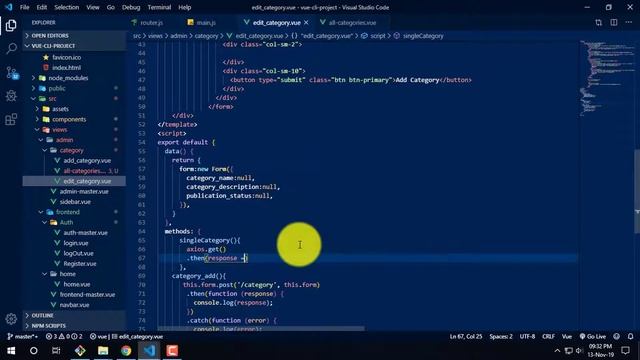This screenshot has width=640, height=360.
Task: Open File Explorer from taskbar
Action: [x=103, y=351]
